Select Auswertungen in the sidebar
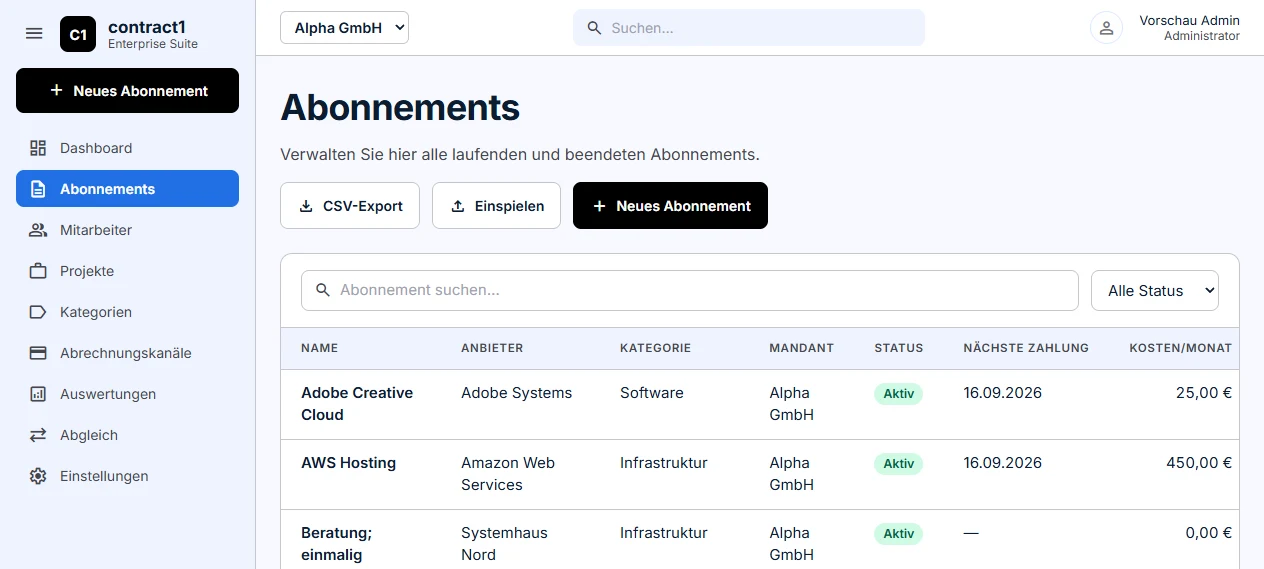 (x=127, y=394)
